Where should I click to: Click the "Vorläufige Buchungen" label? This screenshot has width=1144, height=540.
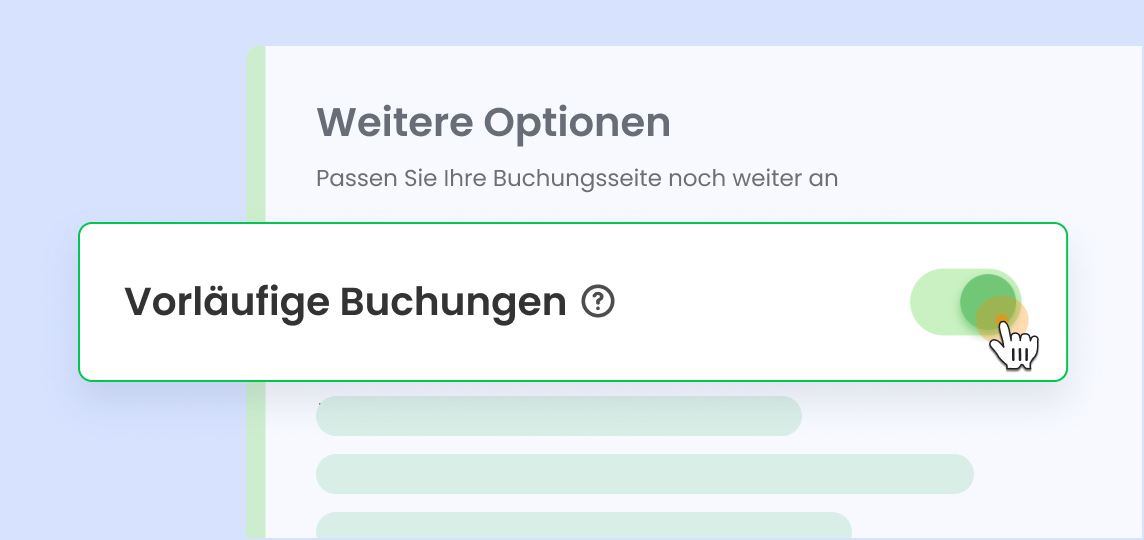pos(345,301)
